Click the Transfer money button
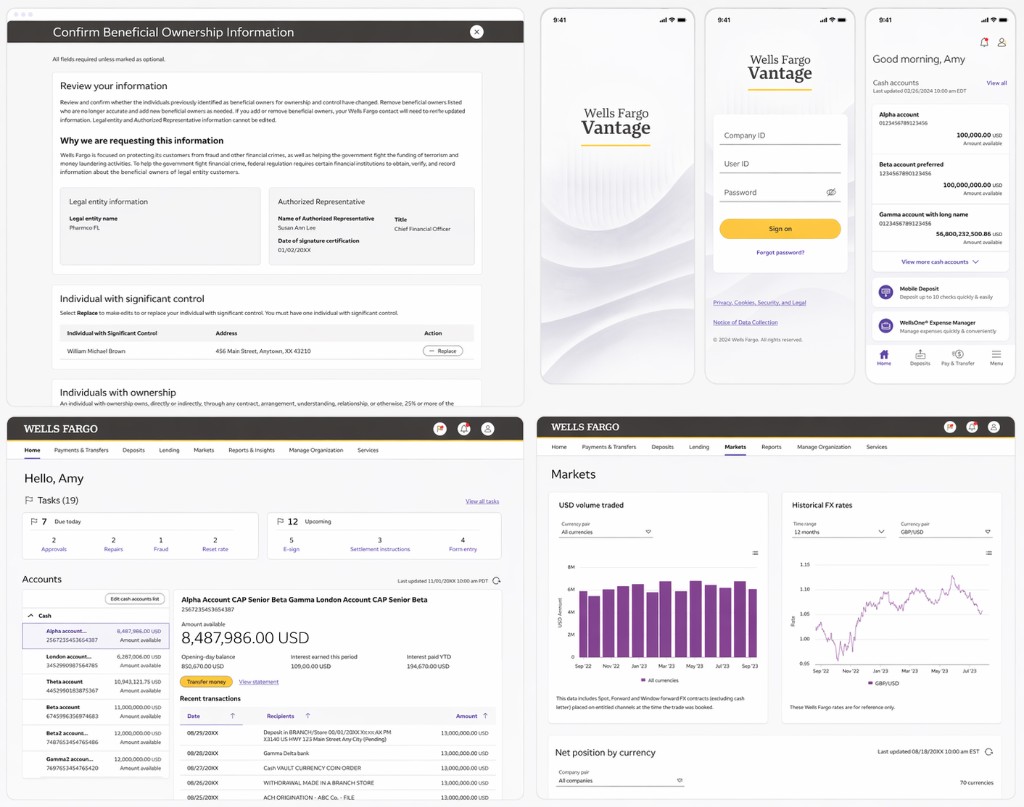Screen dimensions: 1024x807 pos(206,682)
